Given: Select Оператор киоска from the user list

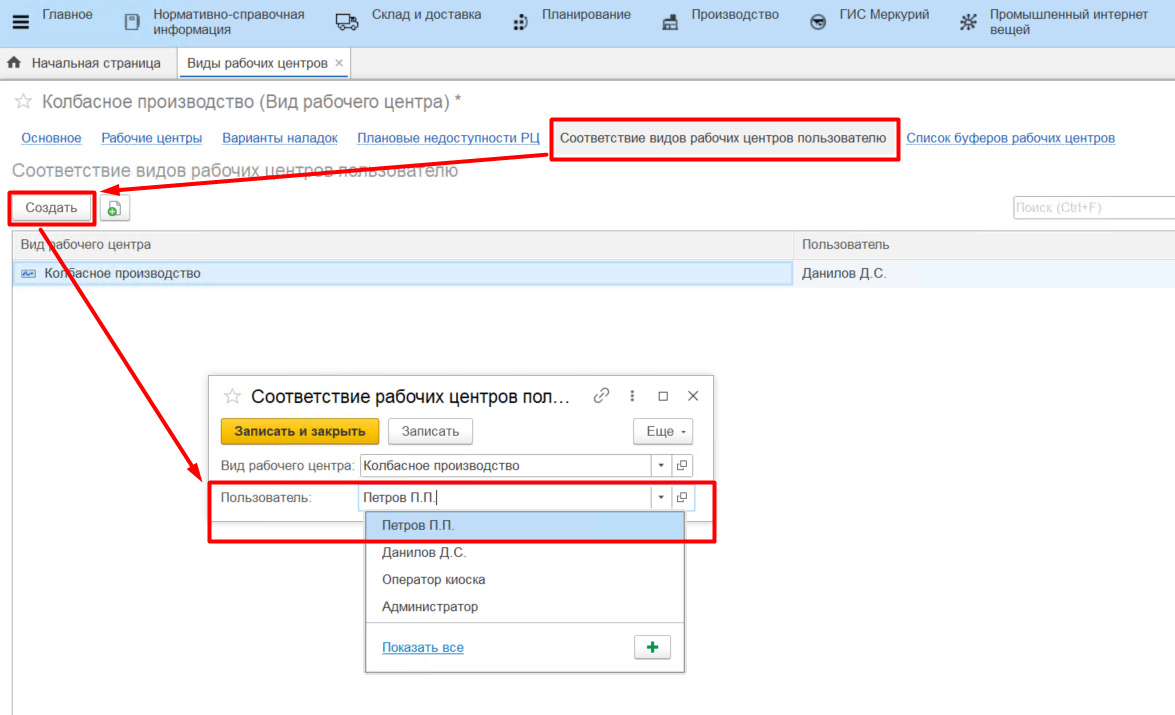Looking at the screenshot, I should click(433, 579).
